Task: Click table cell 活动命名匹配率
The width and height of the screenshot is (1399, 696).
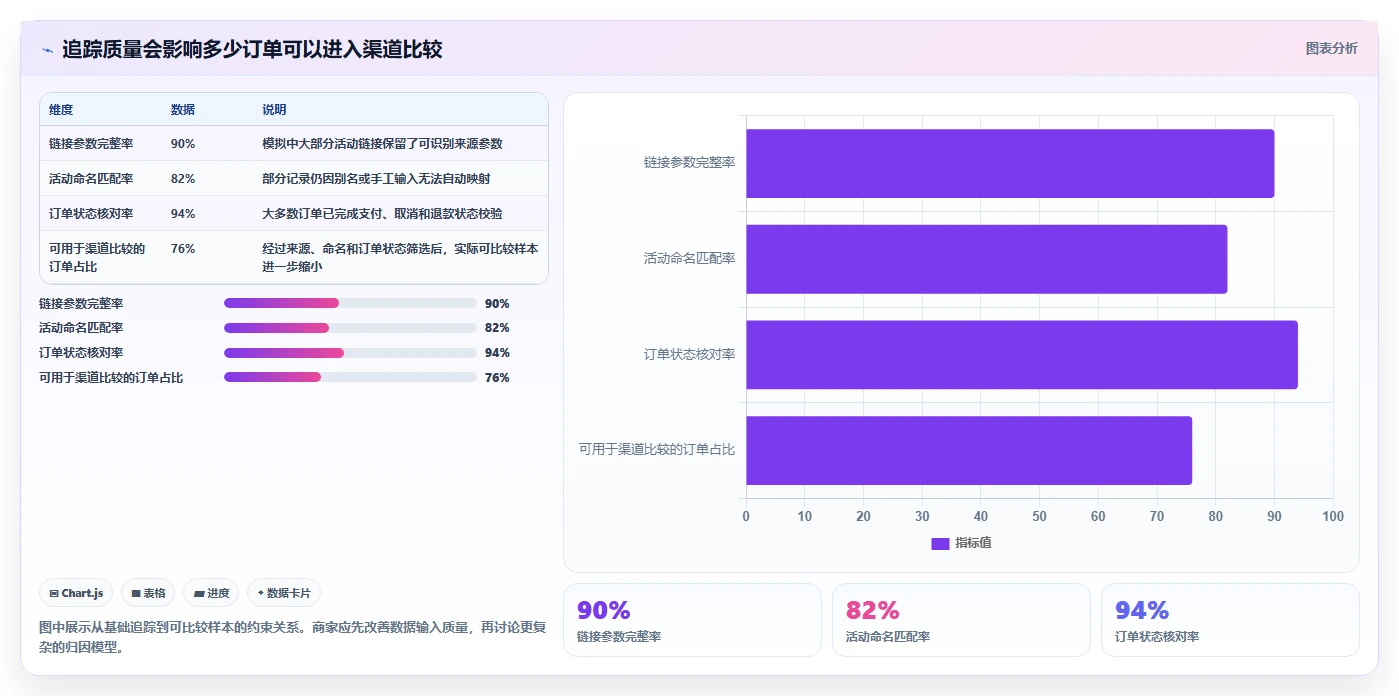Action: (91, 179)
